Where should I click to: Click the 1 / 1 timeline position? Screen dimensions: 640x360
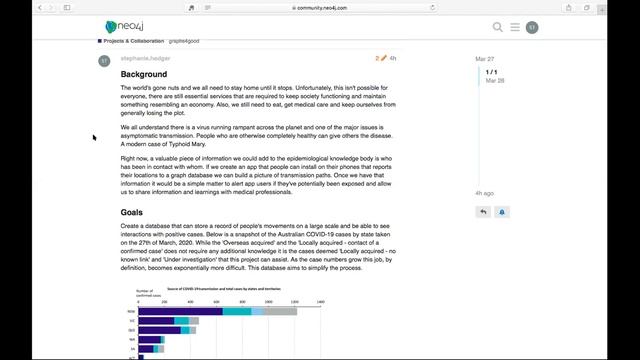coord(491,72)
